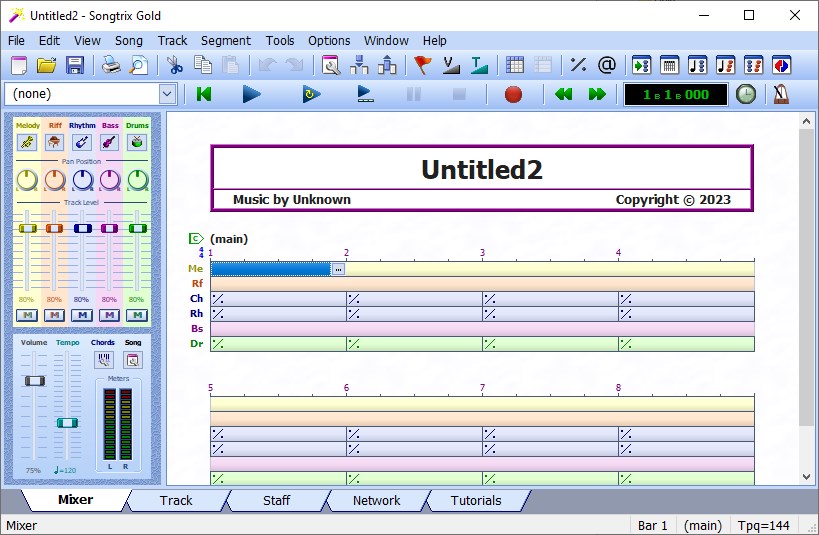Start recording with the red Record button
Viewport: 819px width, 535px height.
[x=513, y=95]
